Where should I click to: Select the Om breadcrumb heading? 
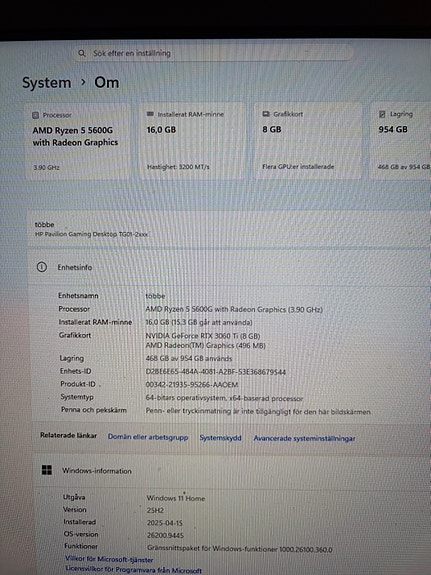(x=107, y=83)
